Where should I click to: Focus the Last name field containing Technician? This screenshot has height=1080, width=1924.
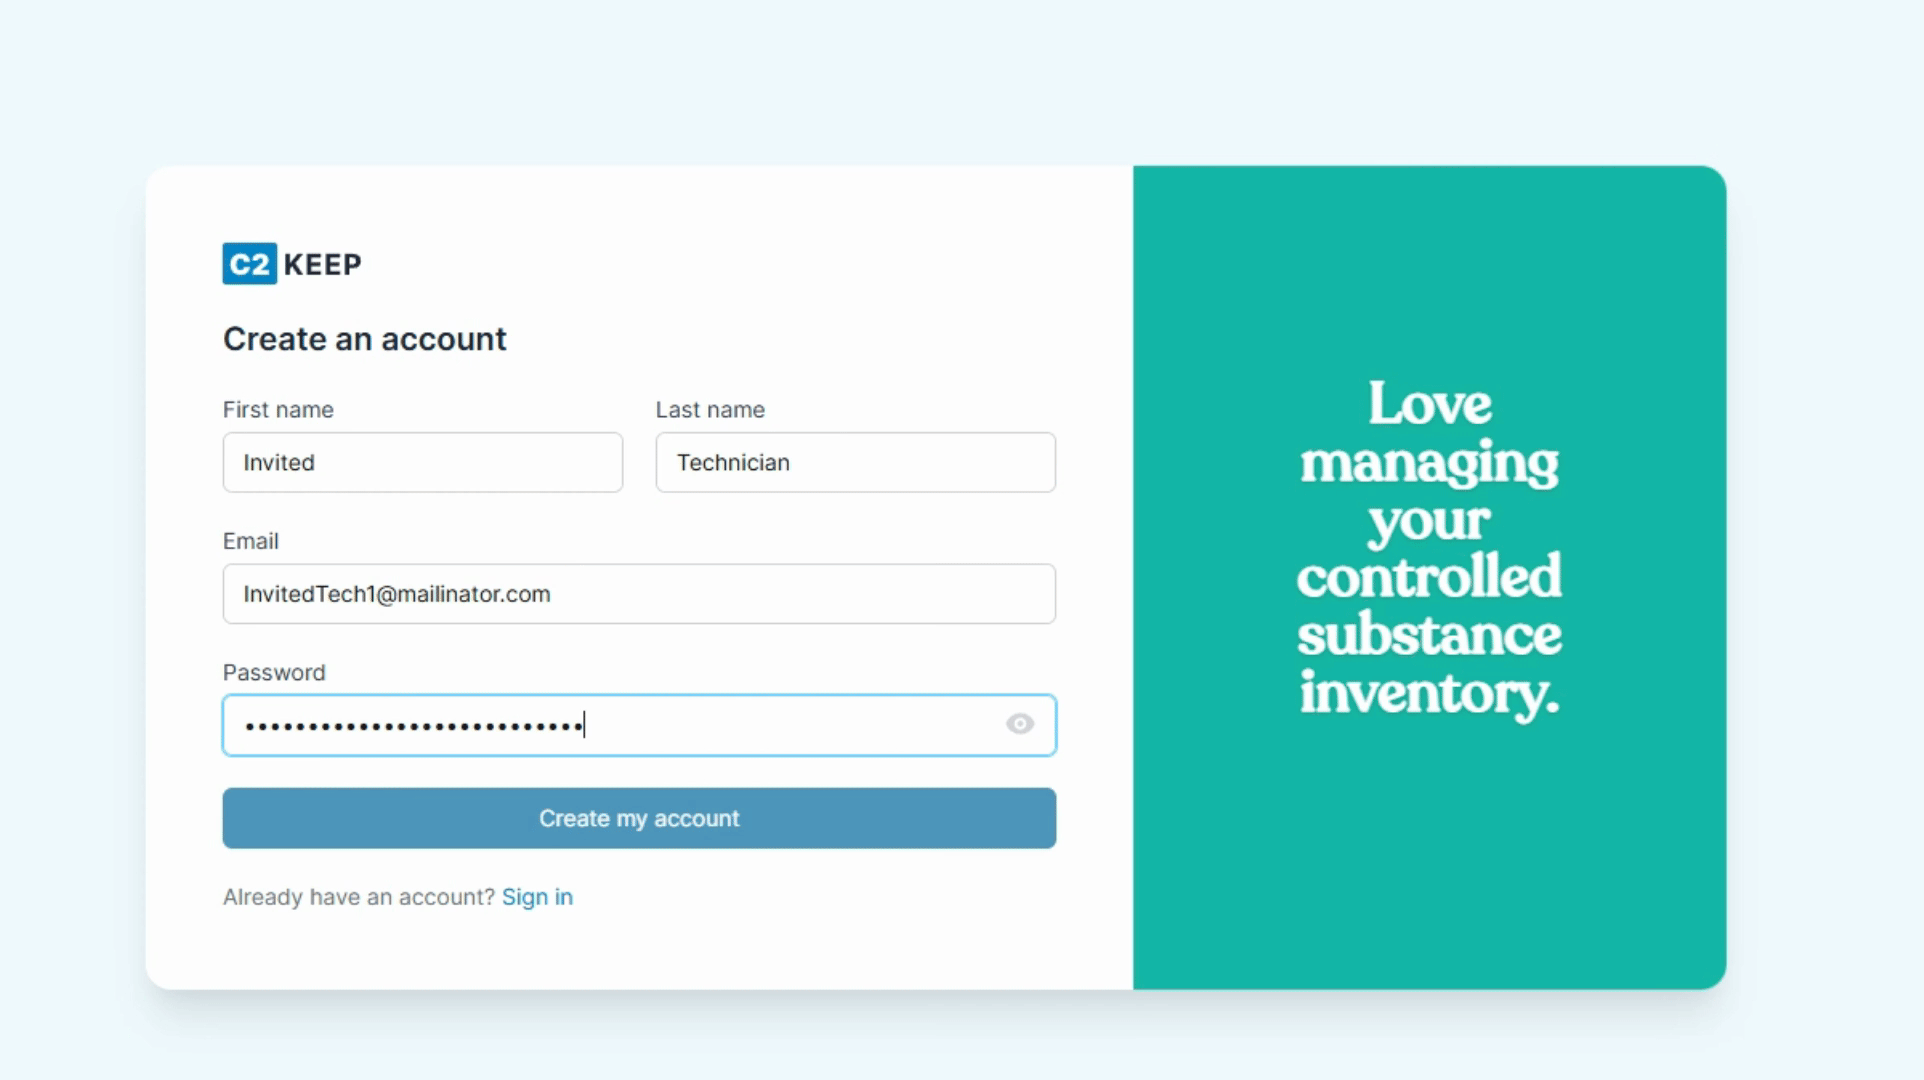[855, 462]
